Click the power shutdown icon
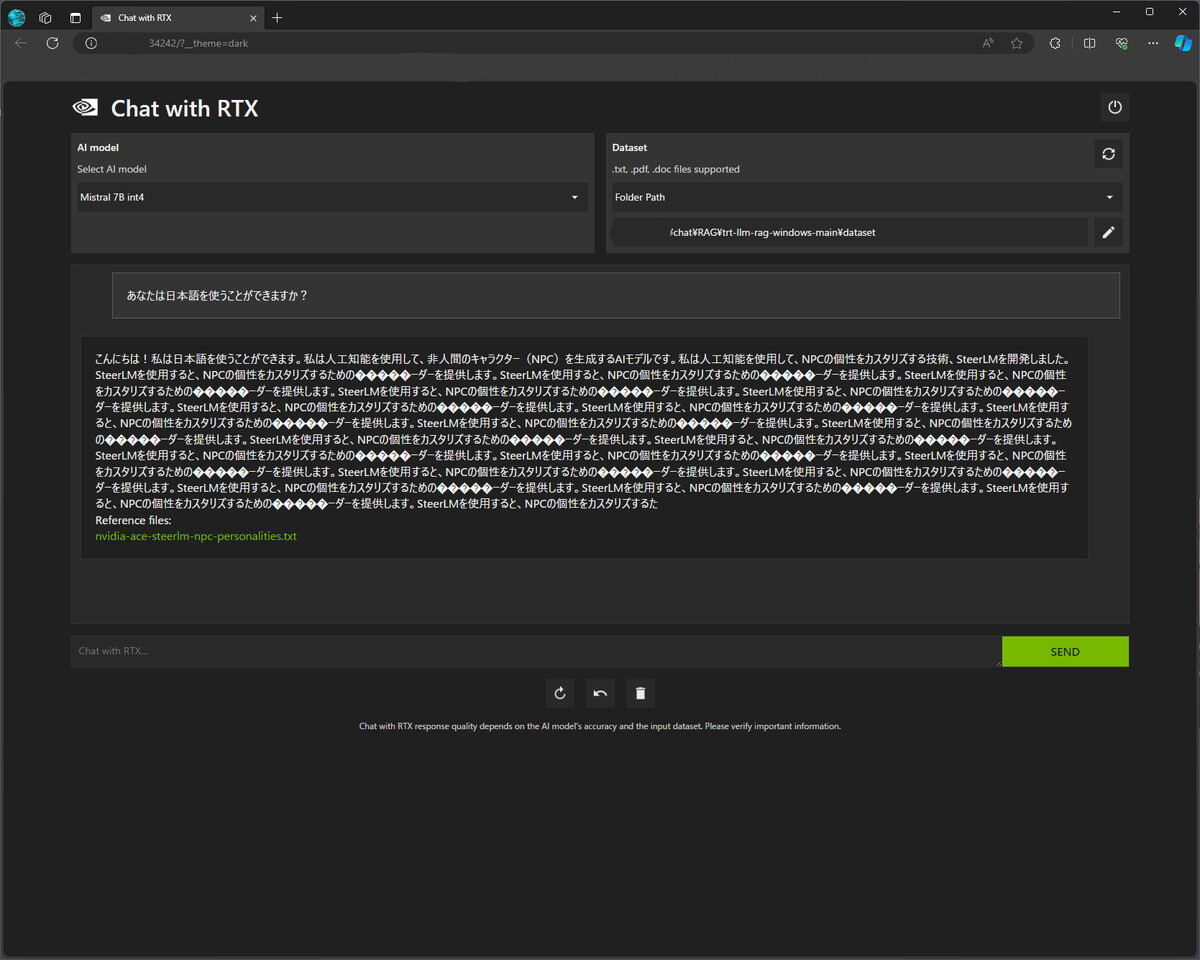 (1115, 107)
